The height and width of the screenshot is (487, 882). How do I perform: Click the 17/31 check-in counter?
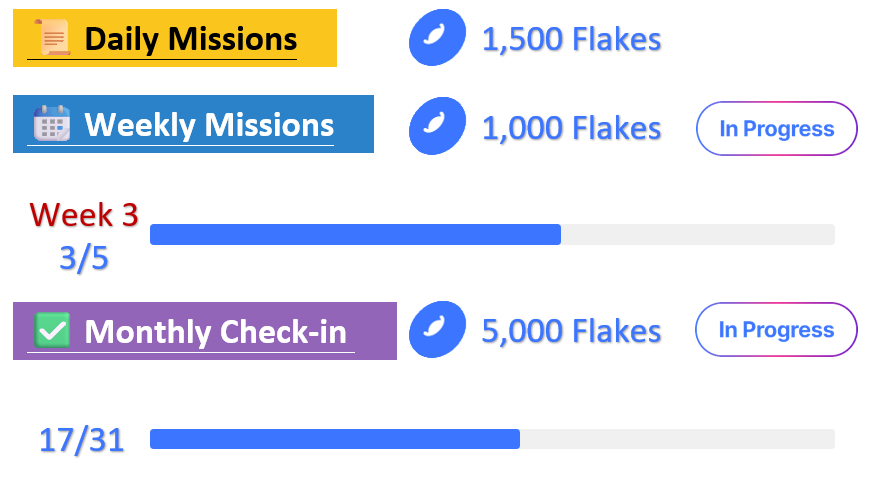point(82,440)
